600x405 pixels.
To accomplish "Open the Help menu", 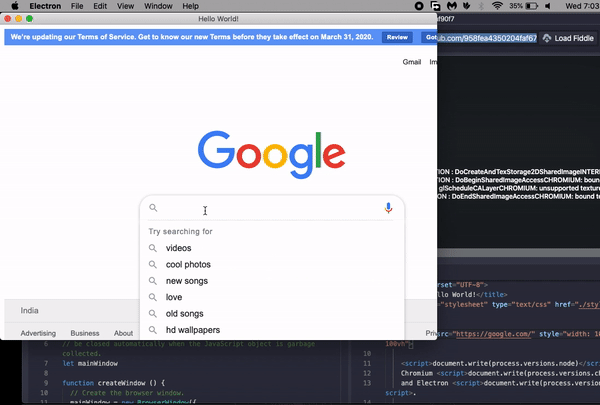I will pos(190,6).
